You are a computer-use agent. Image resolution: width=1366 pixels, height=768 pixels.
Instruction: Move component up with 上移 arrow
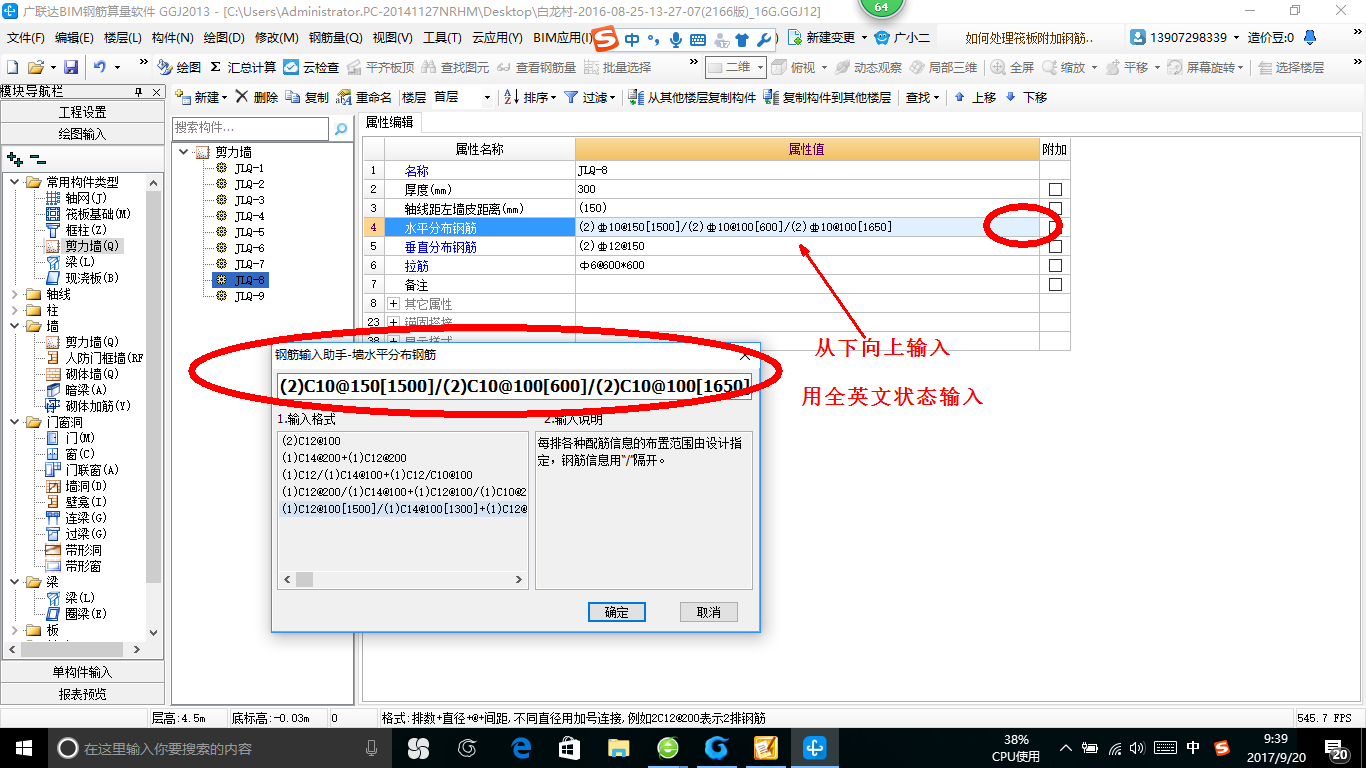[x=975, y=97]
